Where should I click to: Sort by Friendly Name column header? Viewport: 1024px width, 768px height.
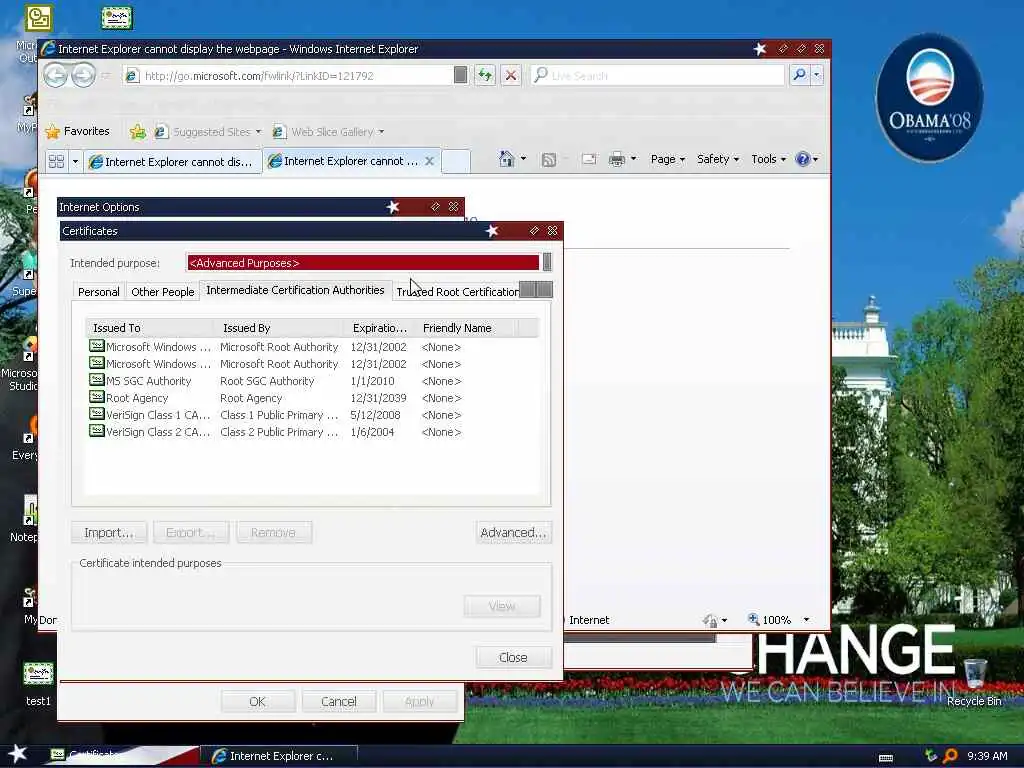tap(465, 328)
